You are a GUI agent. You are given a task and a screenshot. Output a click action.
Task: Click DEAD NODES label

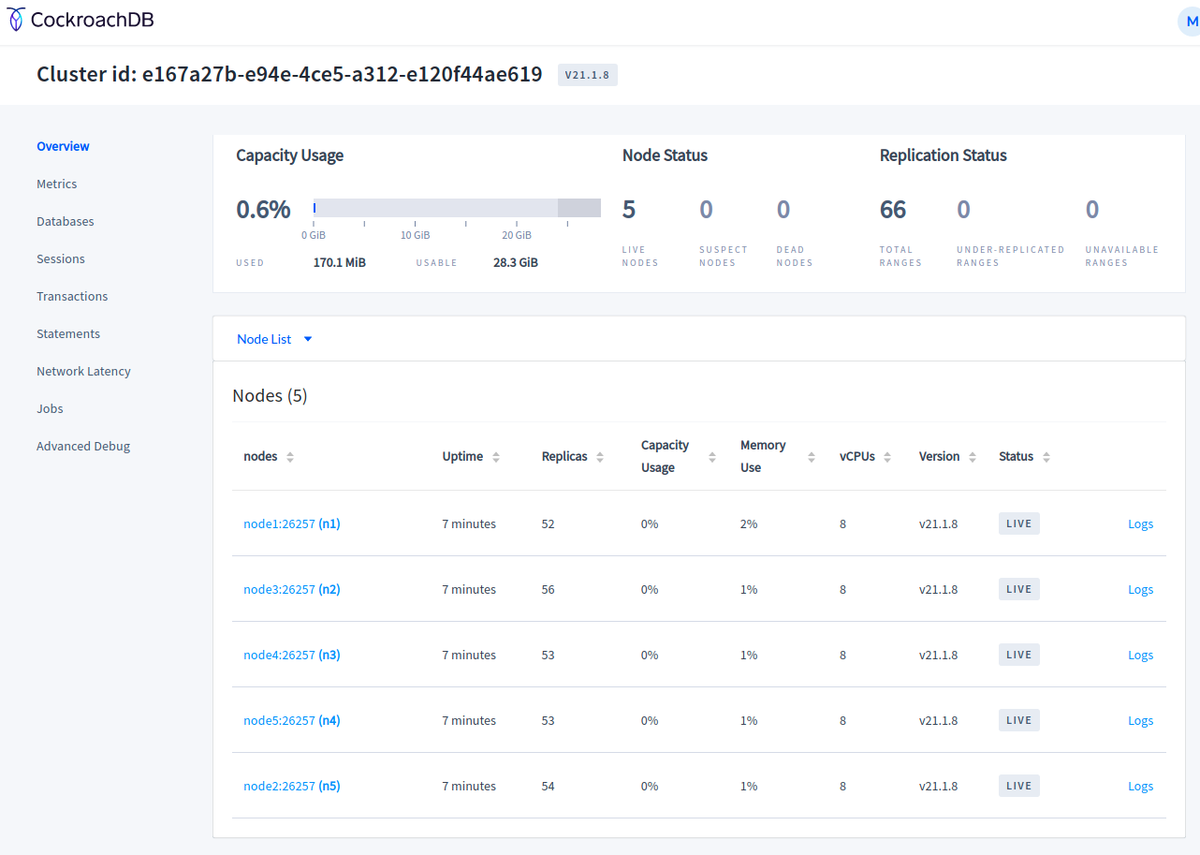click(x=794, y=256)
